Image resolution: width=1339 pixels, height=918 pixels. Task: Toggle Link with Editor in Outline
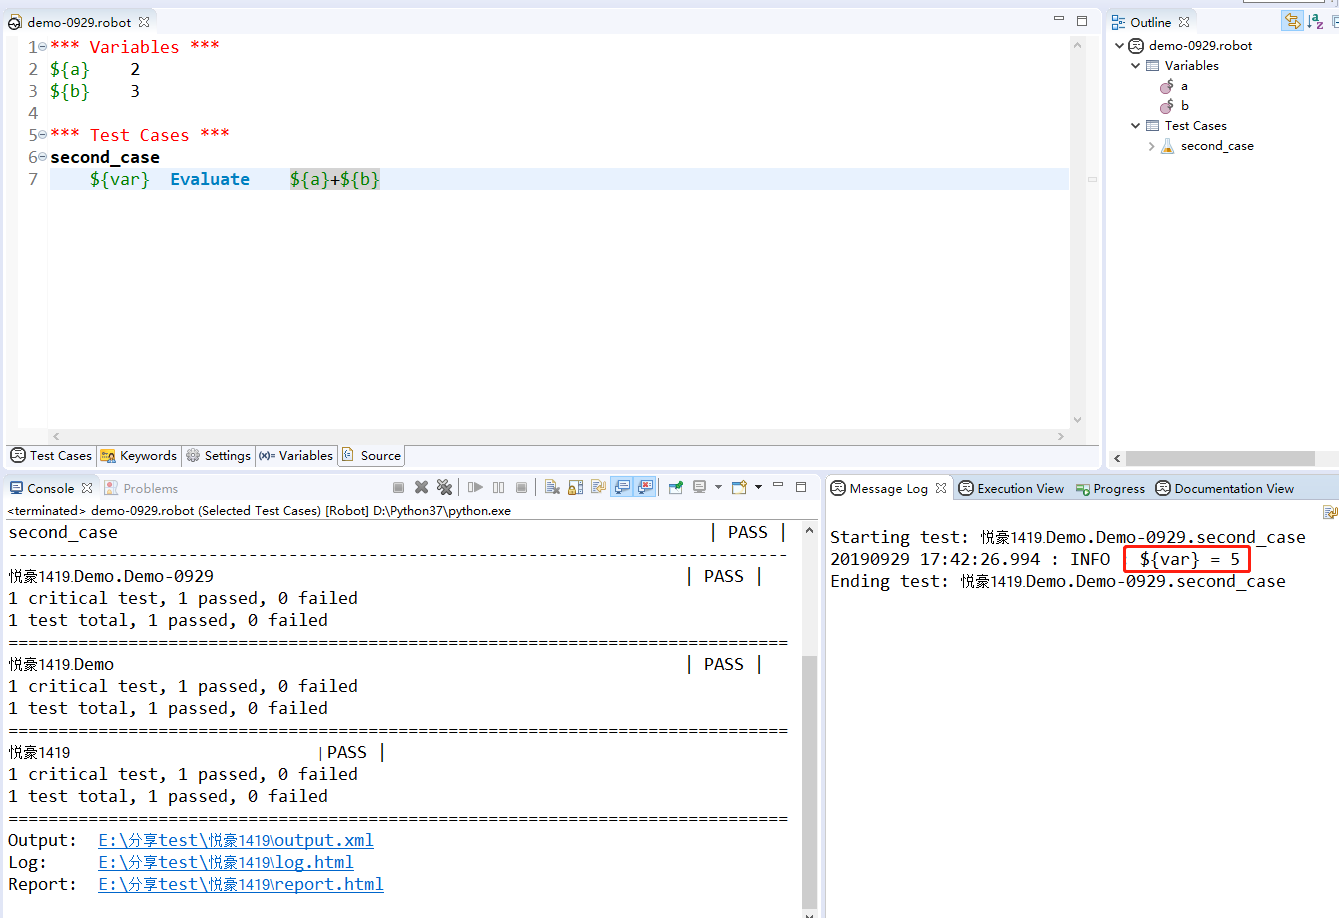pos(1293,21)
